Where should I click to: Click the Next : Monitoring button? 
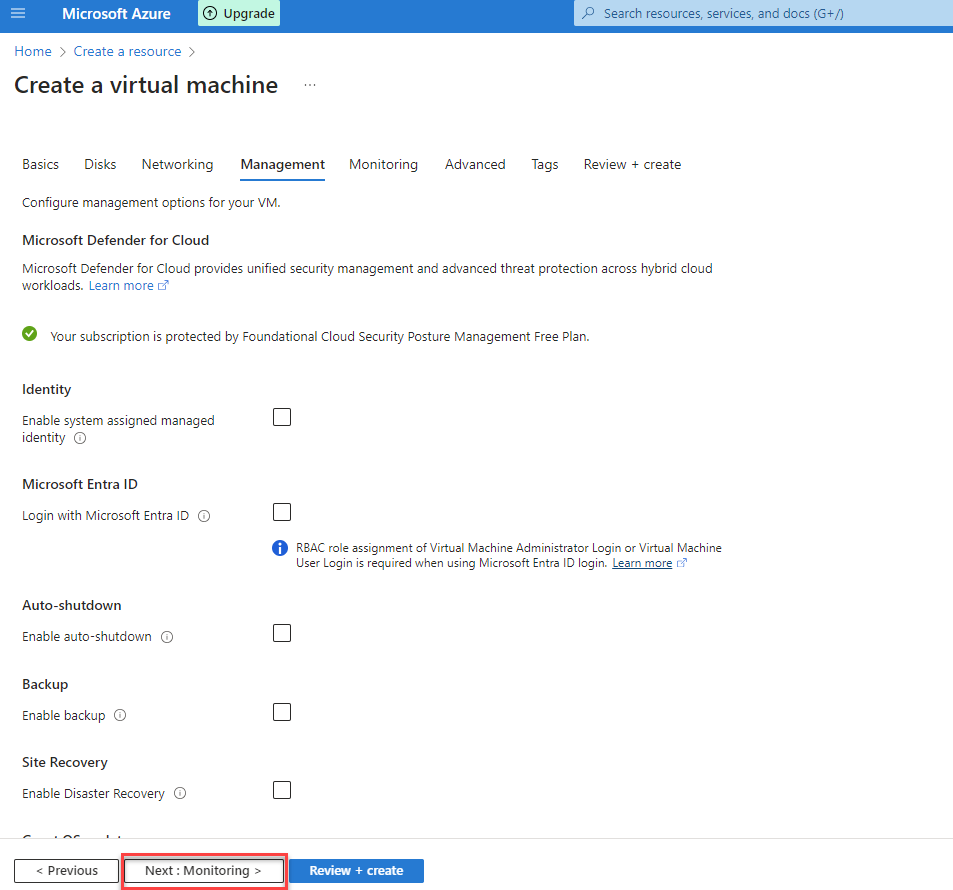click(x=203, y=870)
